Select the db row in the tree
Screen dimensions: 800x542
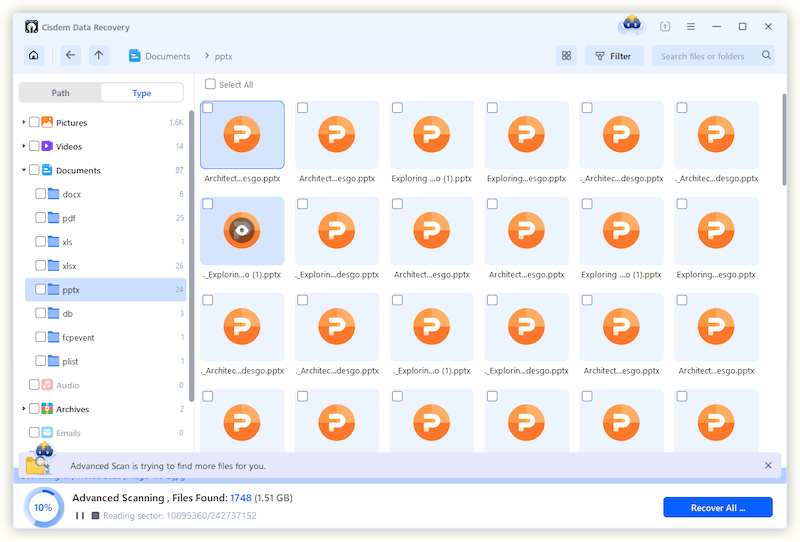click(x=106, y=313)
